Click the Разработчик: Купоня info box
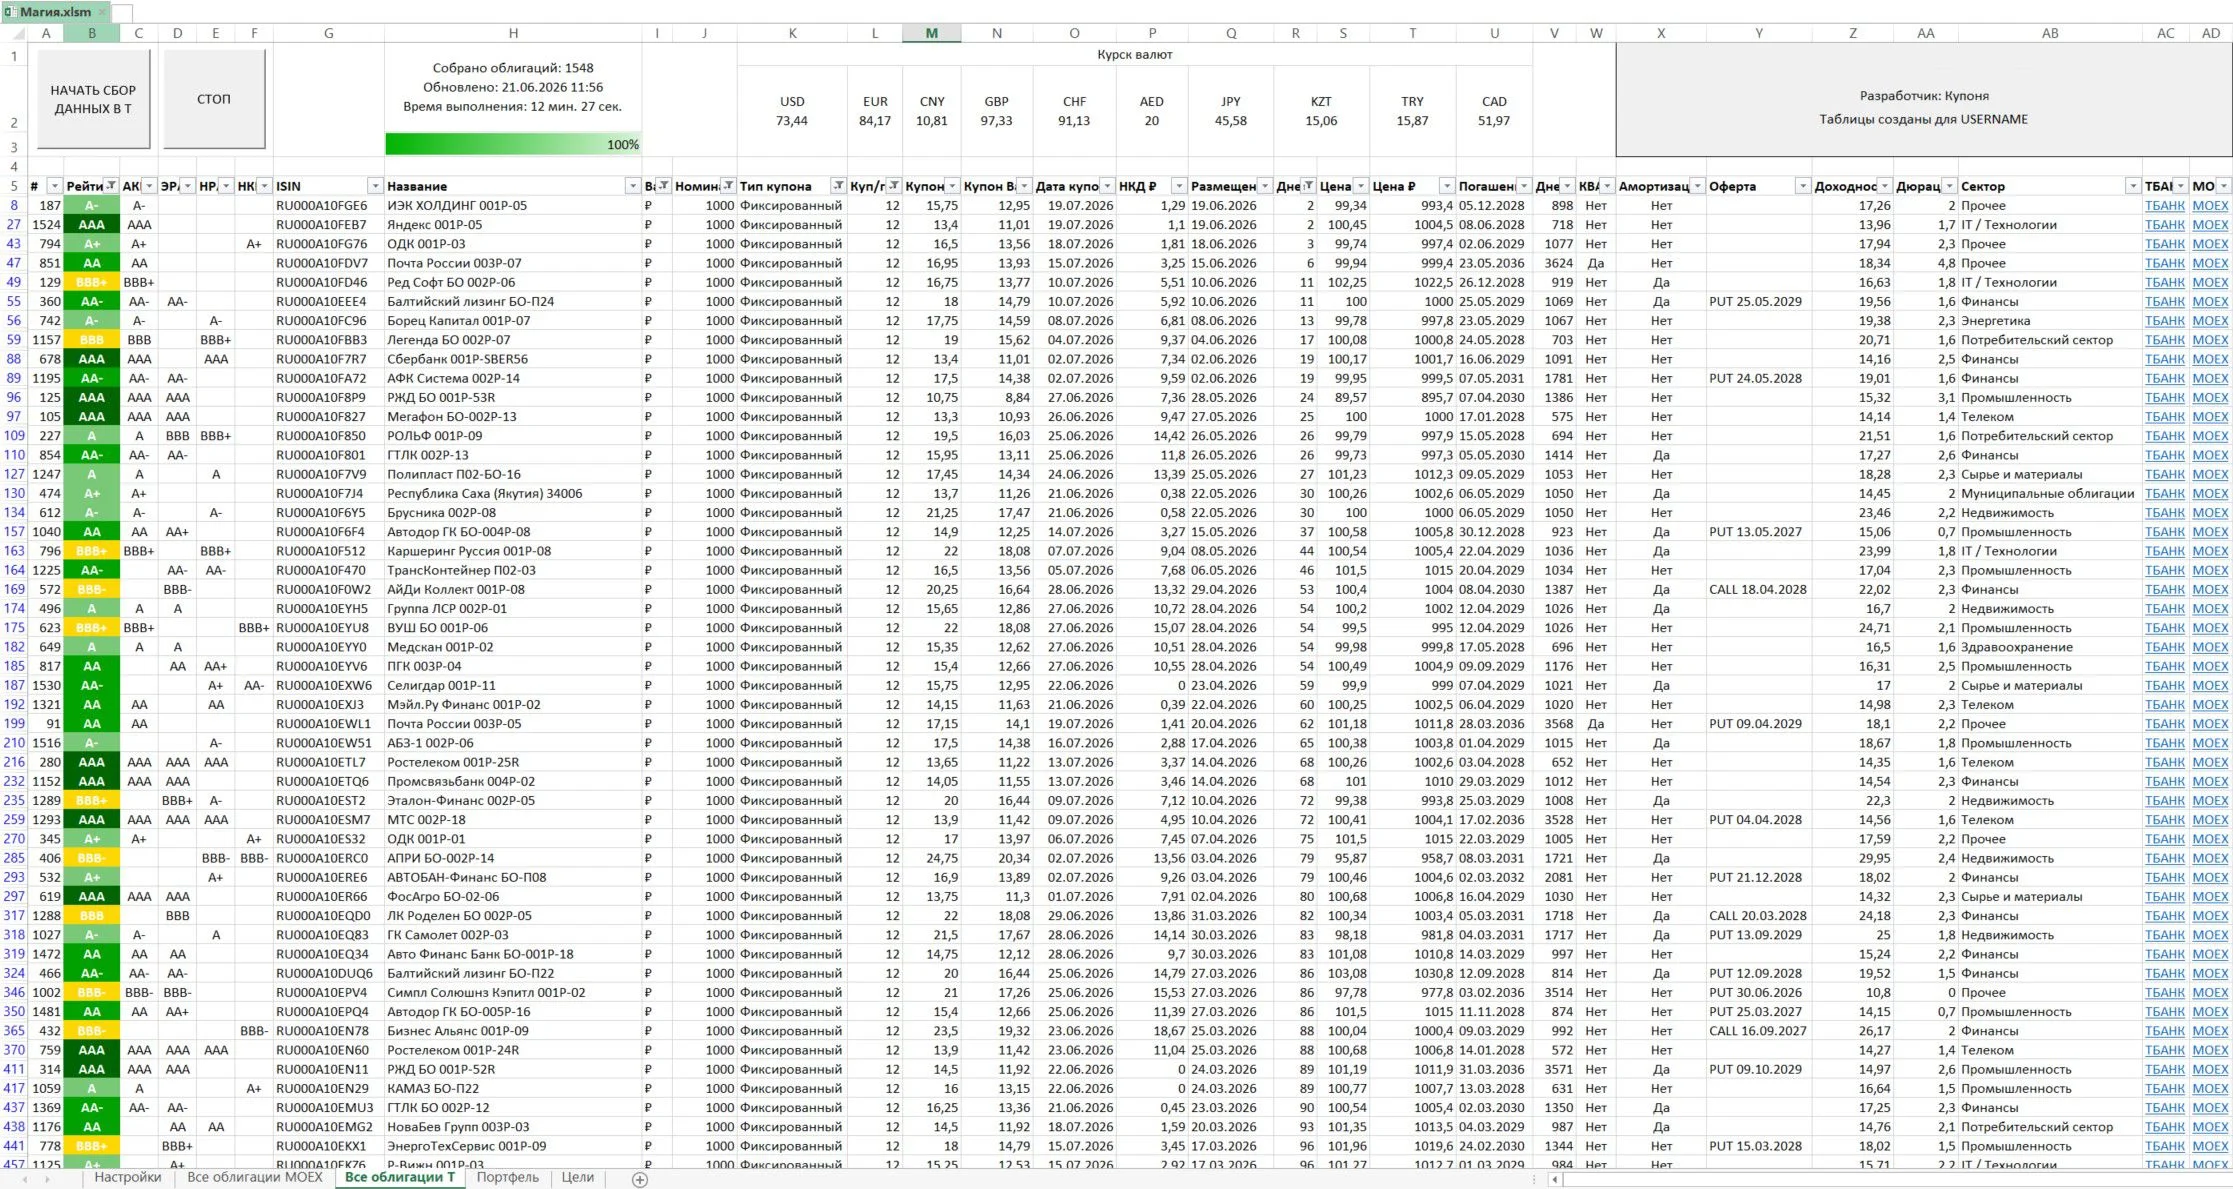The image size is (2233, 1189). pos(1923,100)
